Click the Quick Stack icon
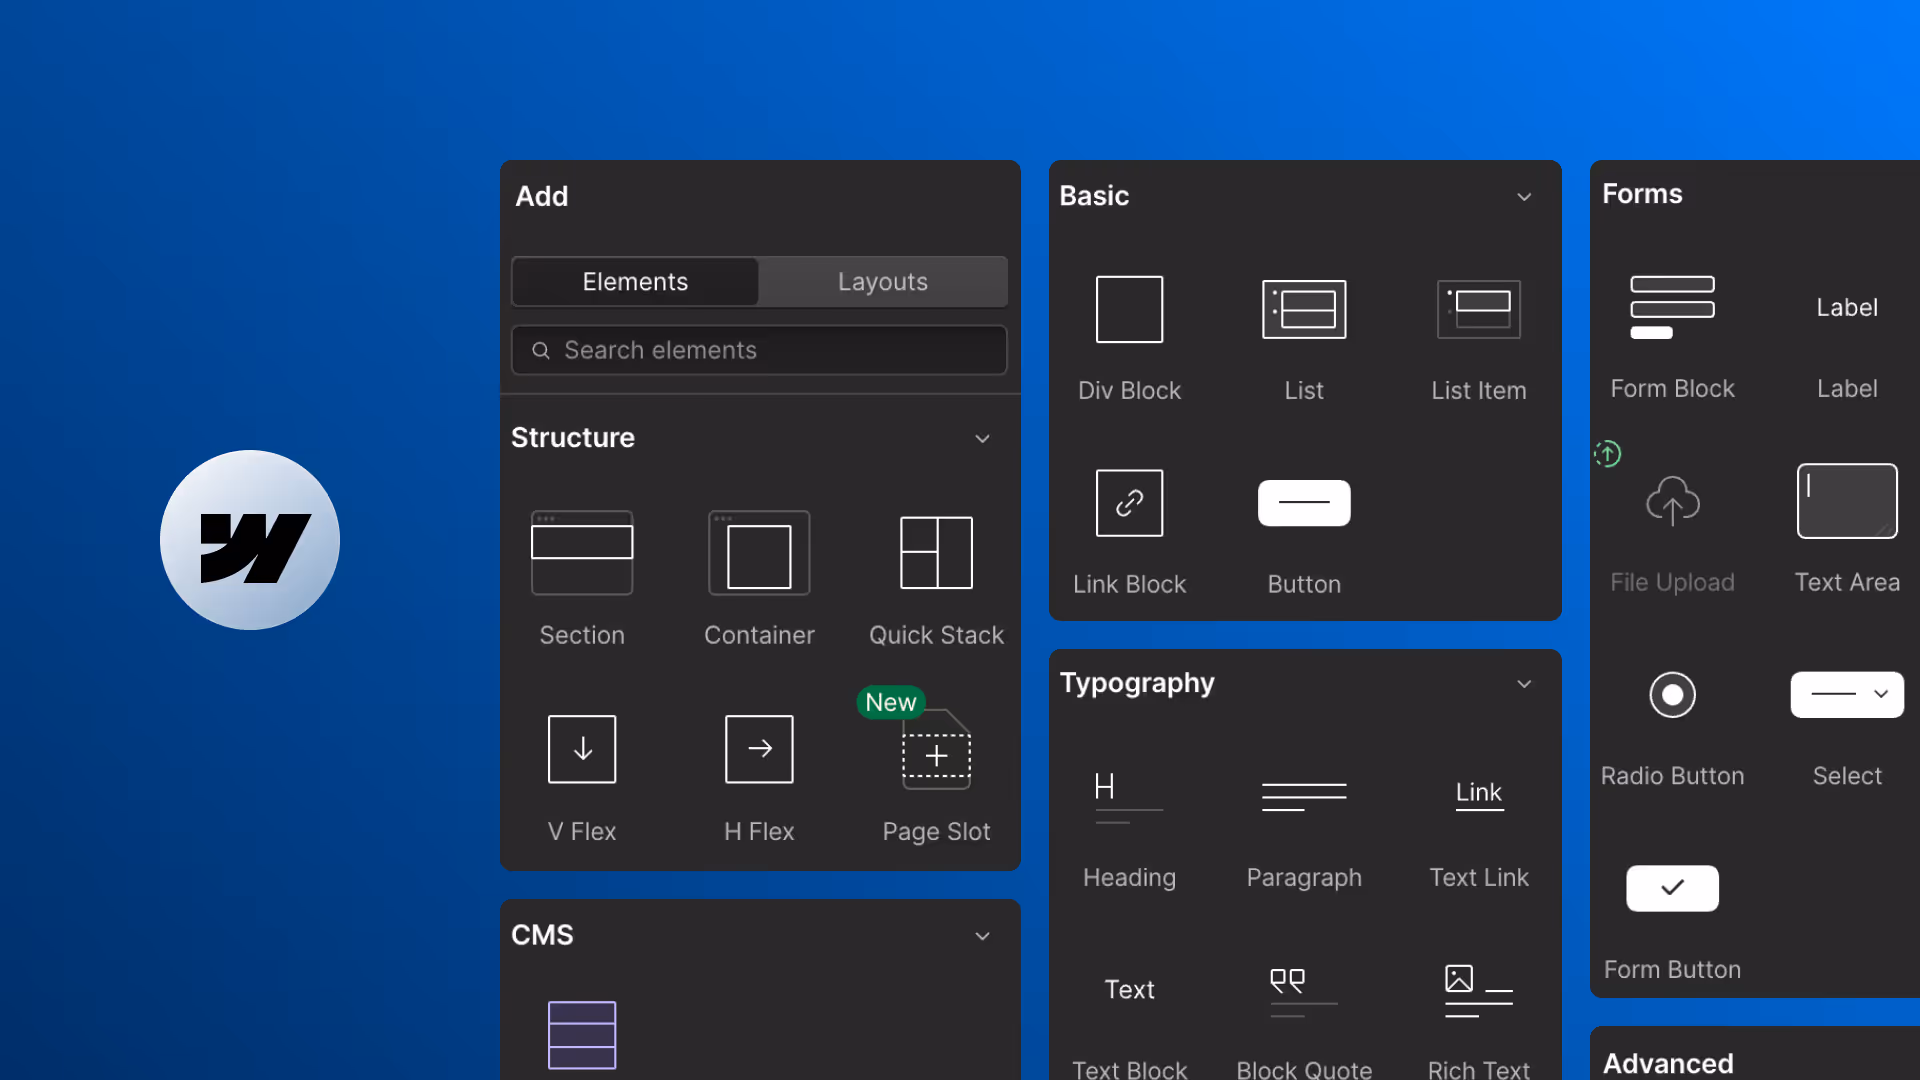This screenshot has width=1920, height=1080. pyautogui.click(x=936, y=553)
